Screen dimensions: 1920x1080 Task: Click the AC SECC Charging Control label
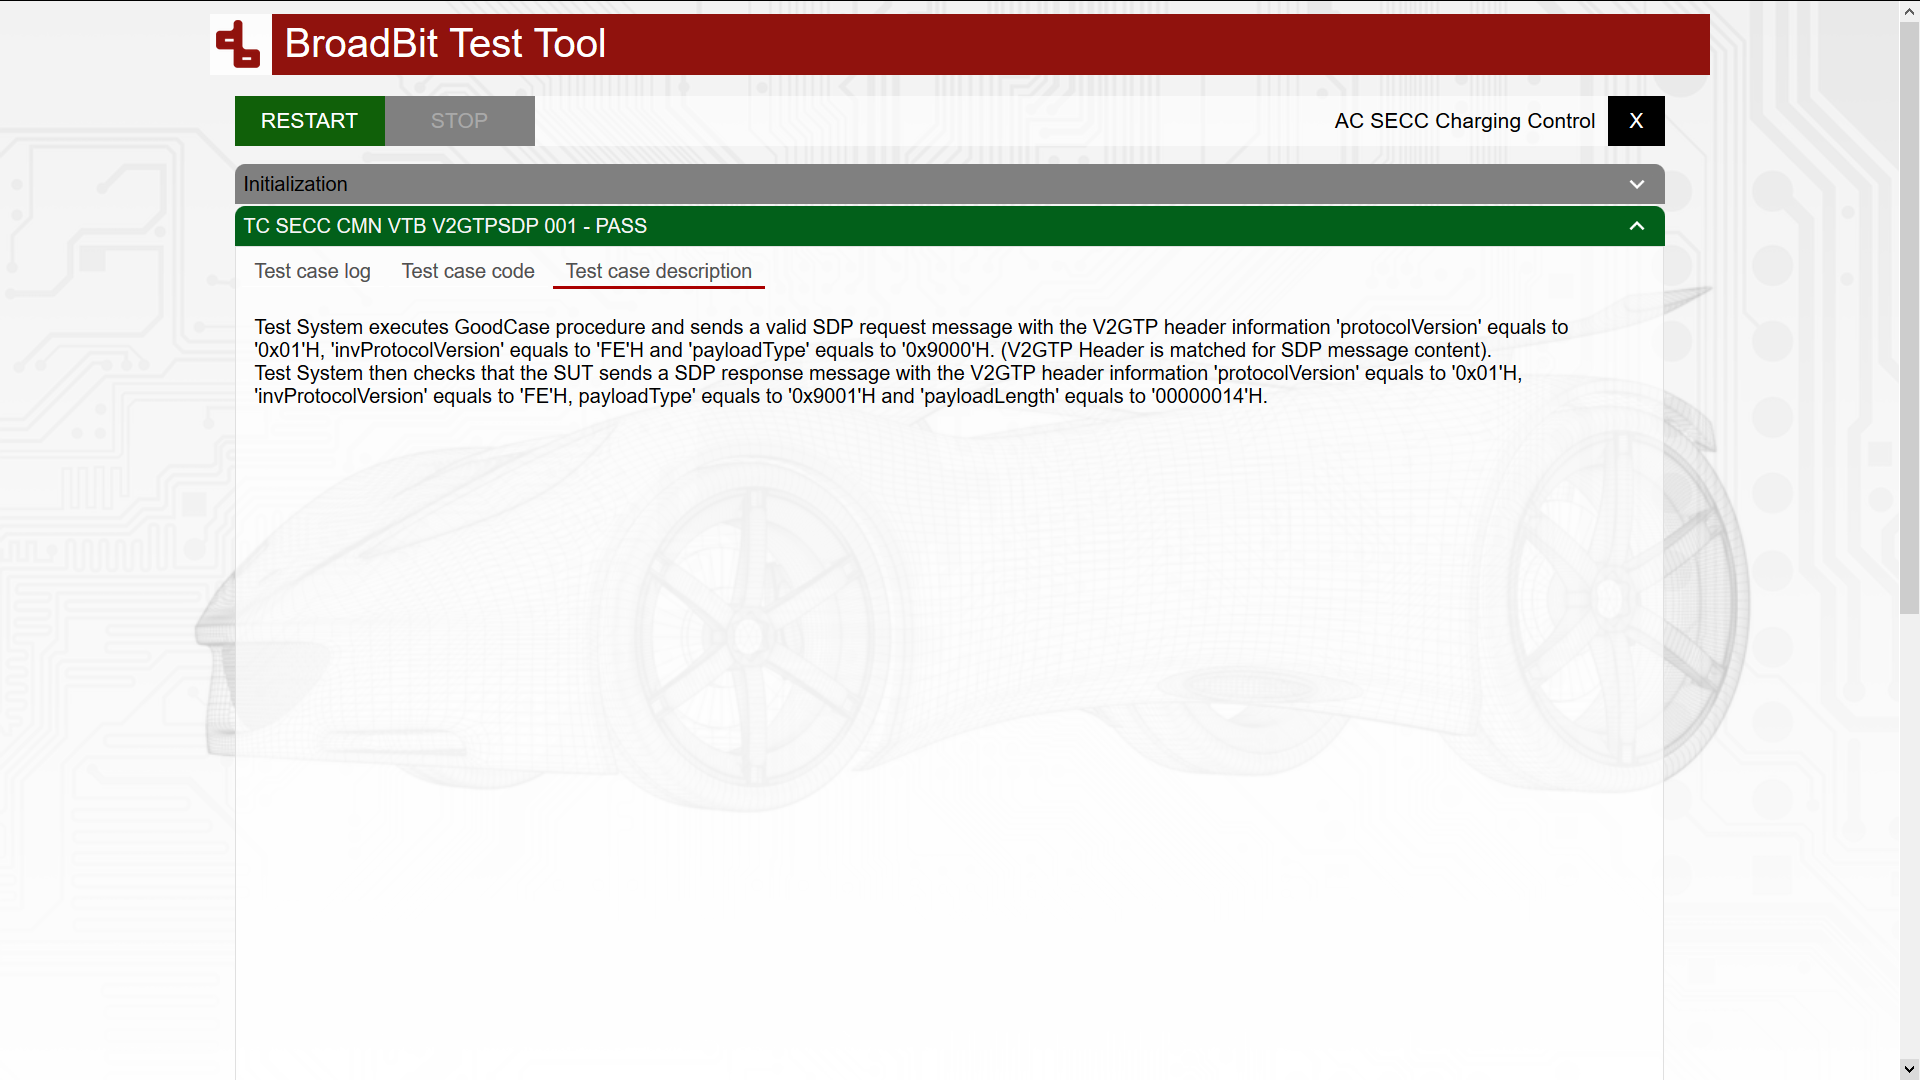pos(1465,121)
